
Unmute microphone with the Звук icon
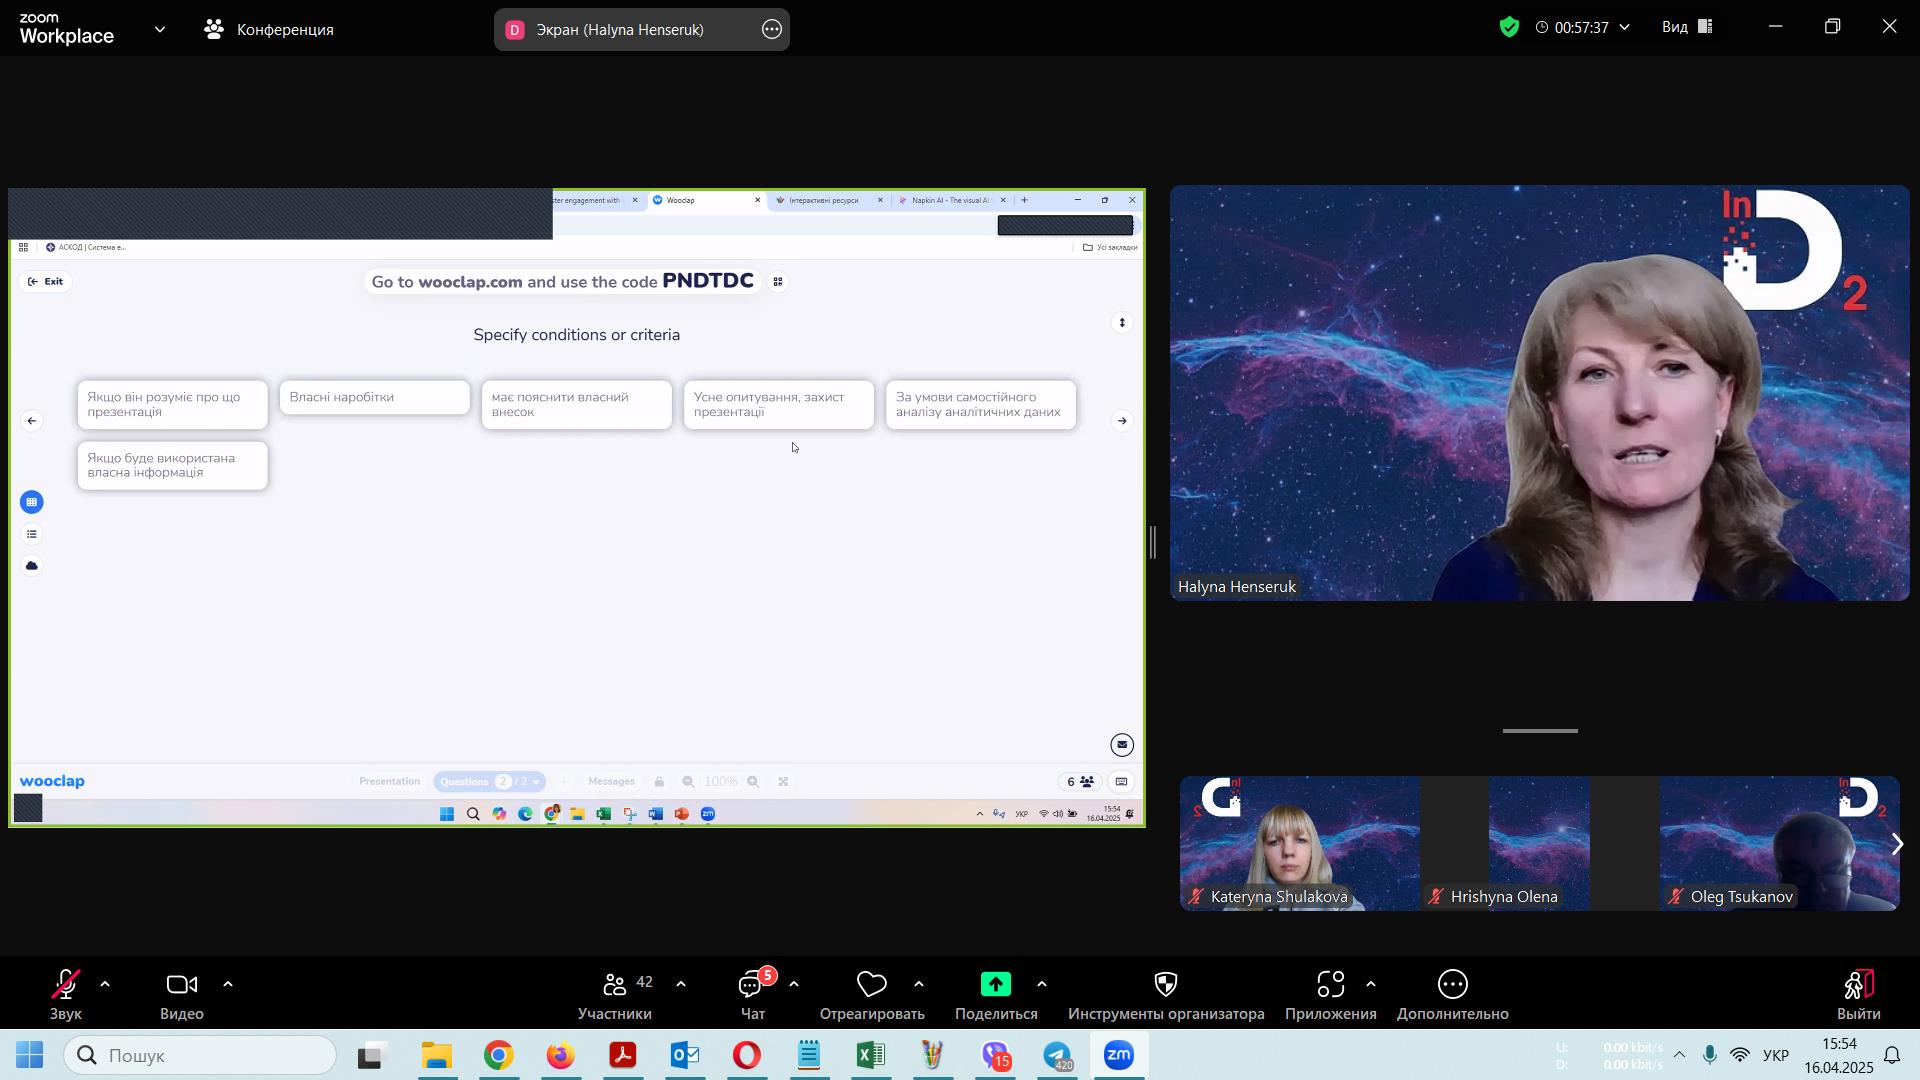(x=66, y=986)
